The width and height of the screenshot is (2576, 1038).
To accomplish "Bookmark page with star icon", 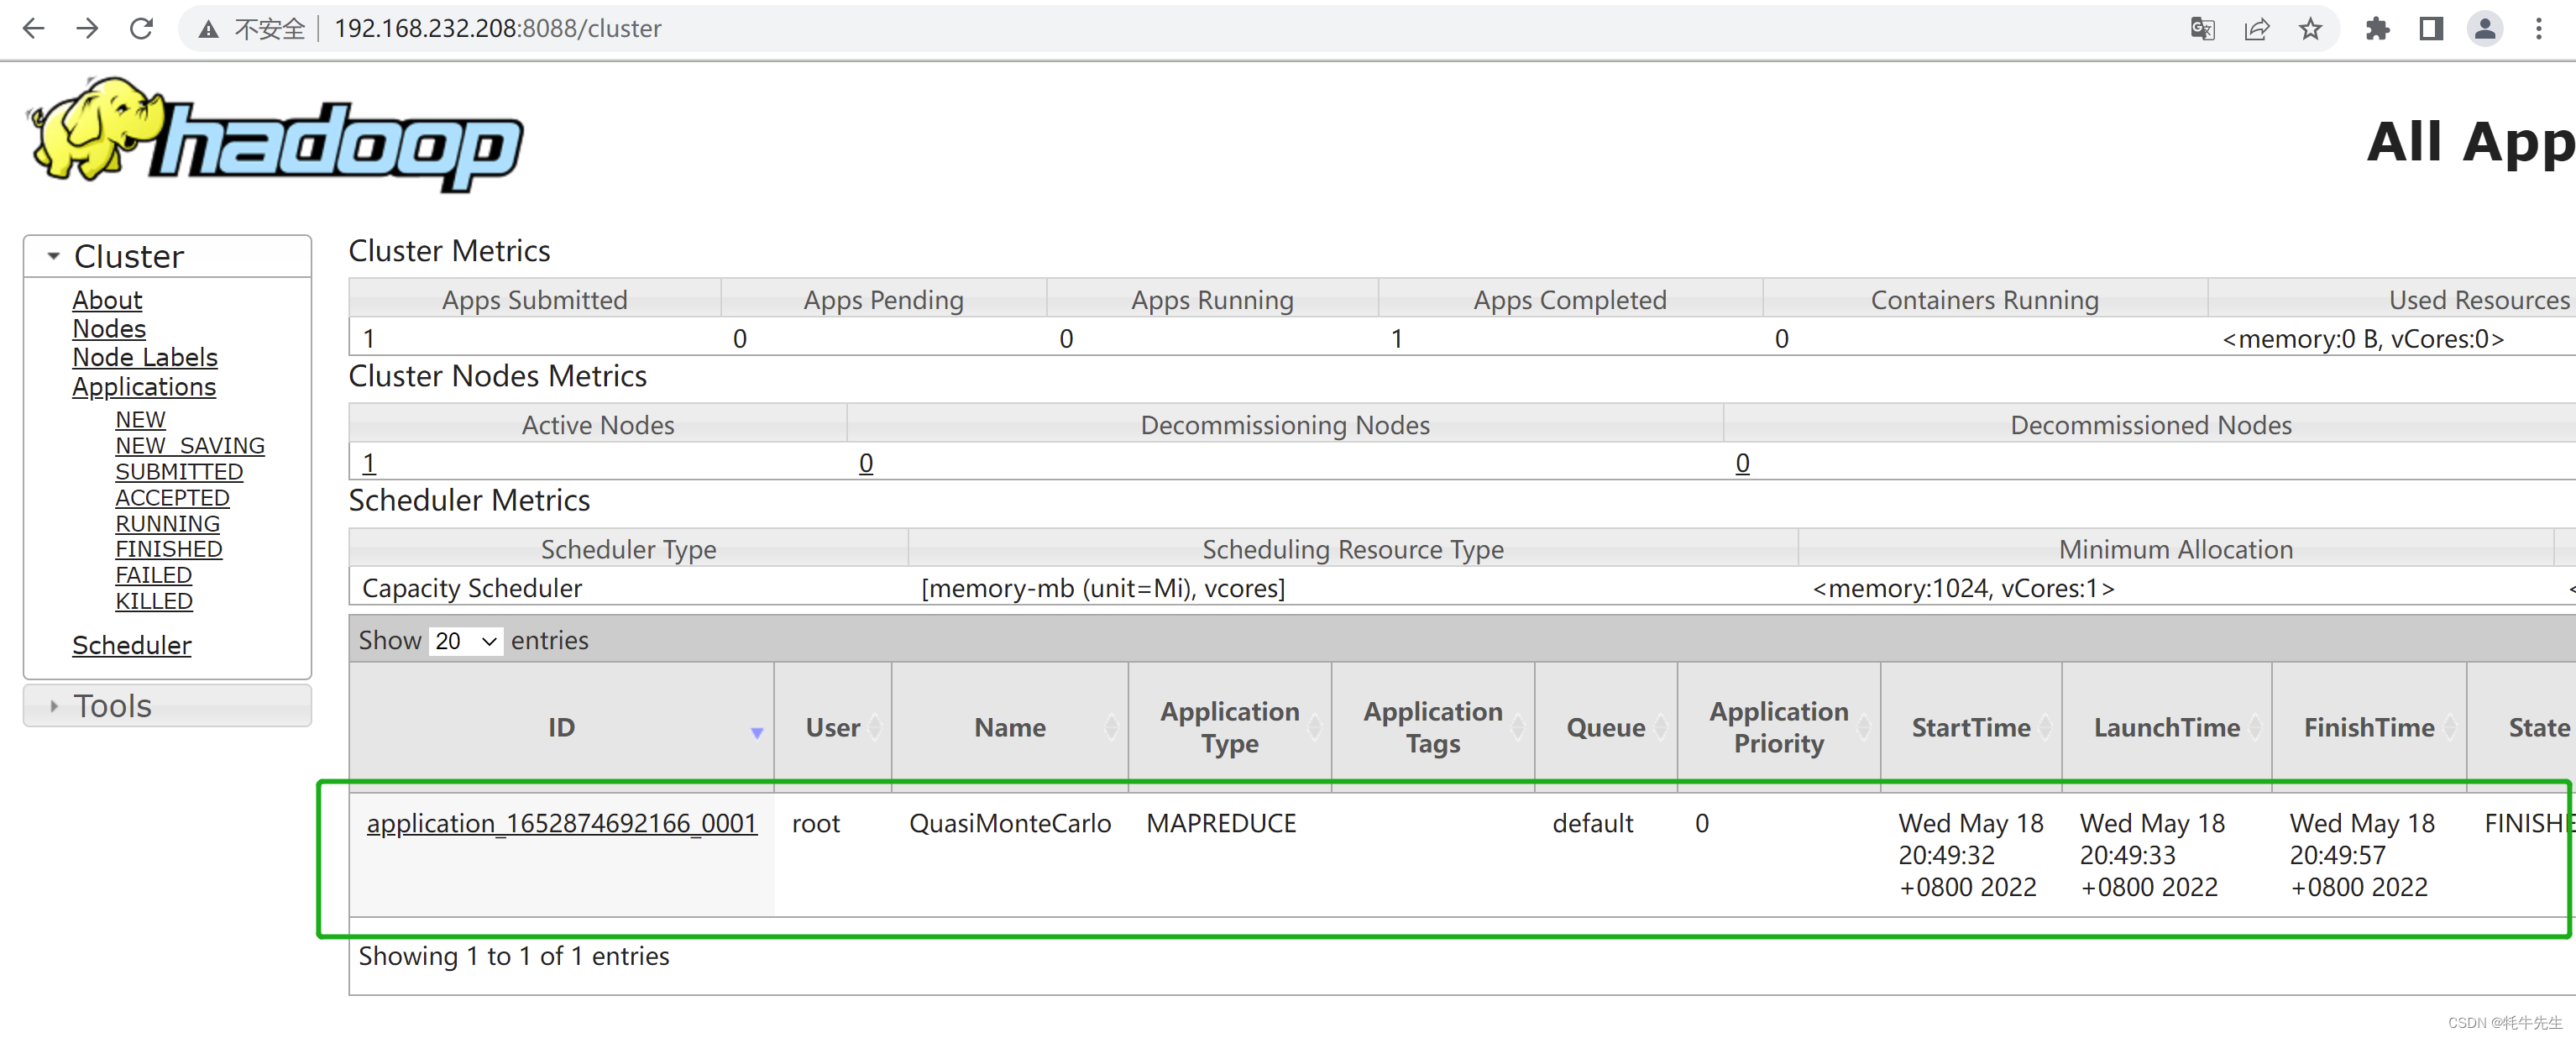I will click(x=2310, y=28).
